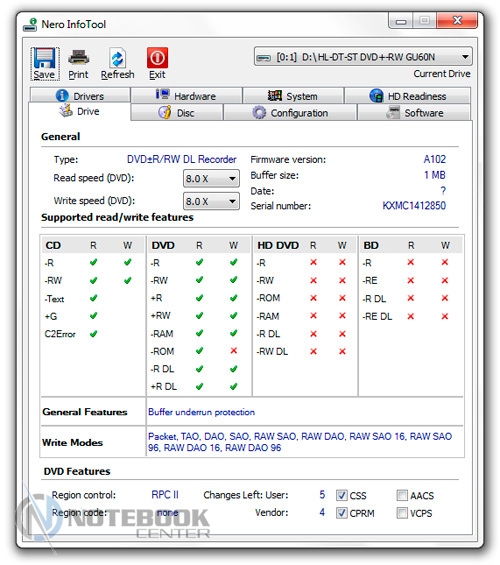Open the Software tab

[414, 113]
